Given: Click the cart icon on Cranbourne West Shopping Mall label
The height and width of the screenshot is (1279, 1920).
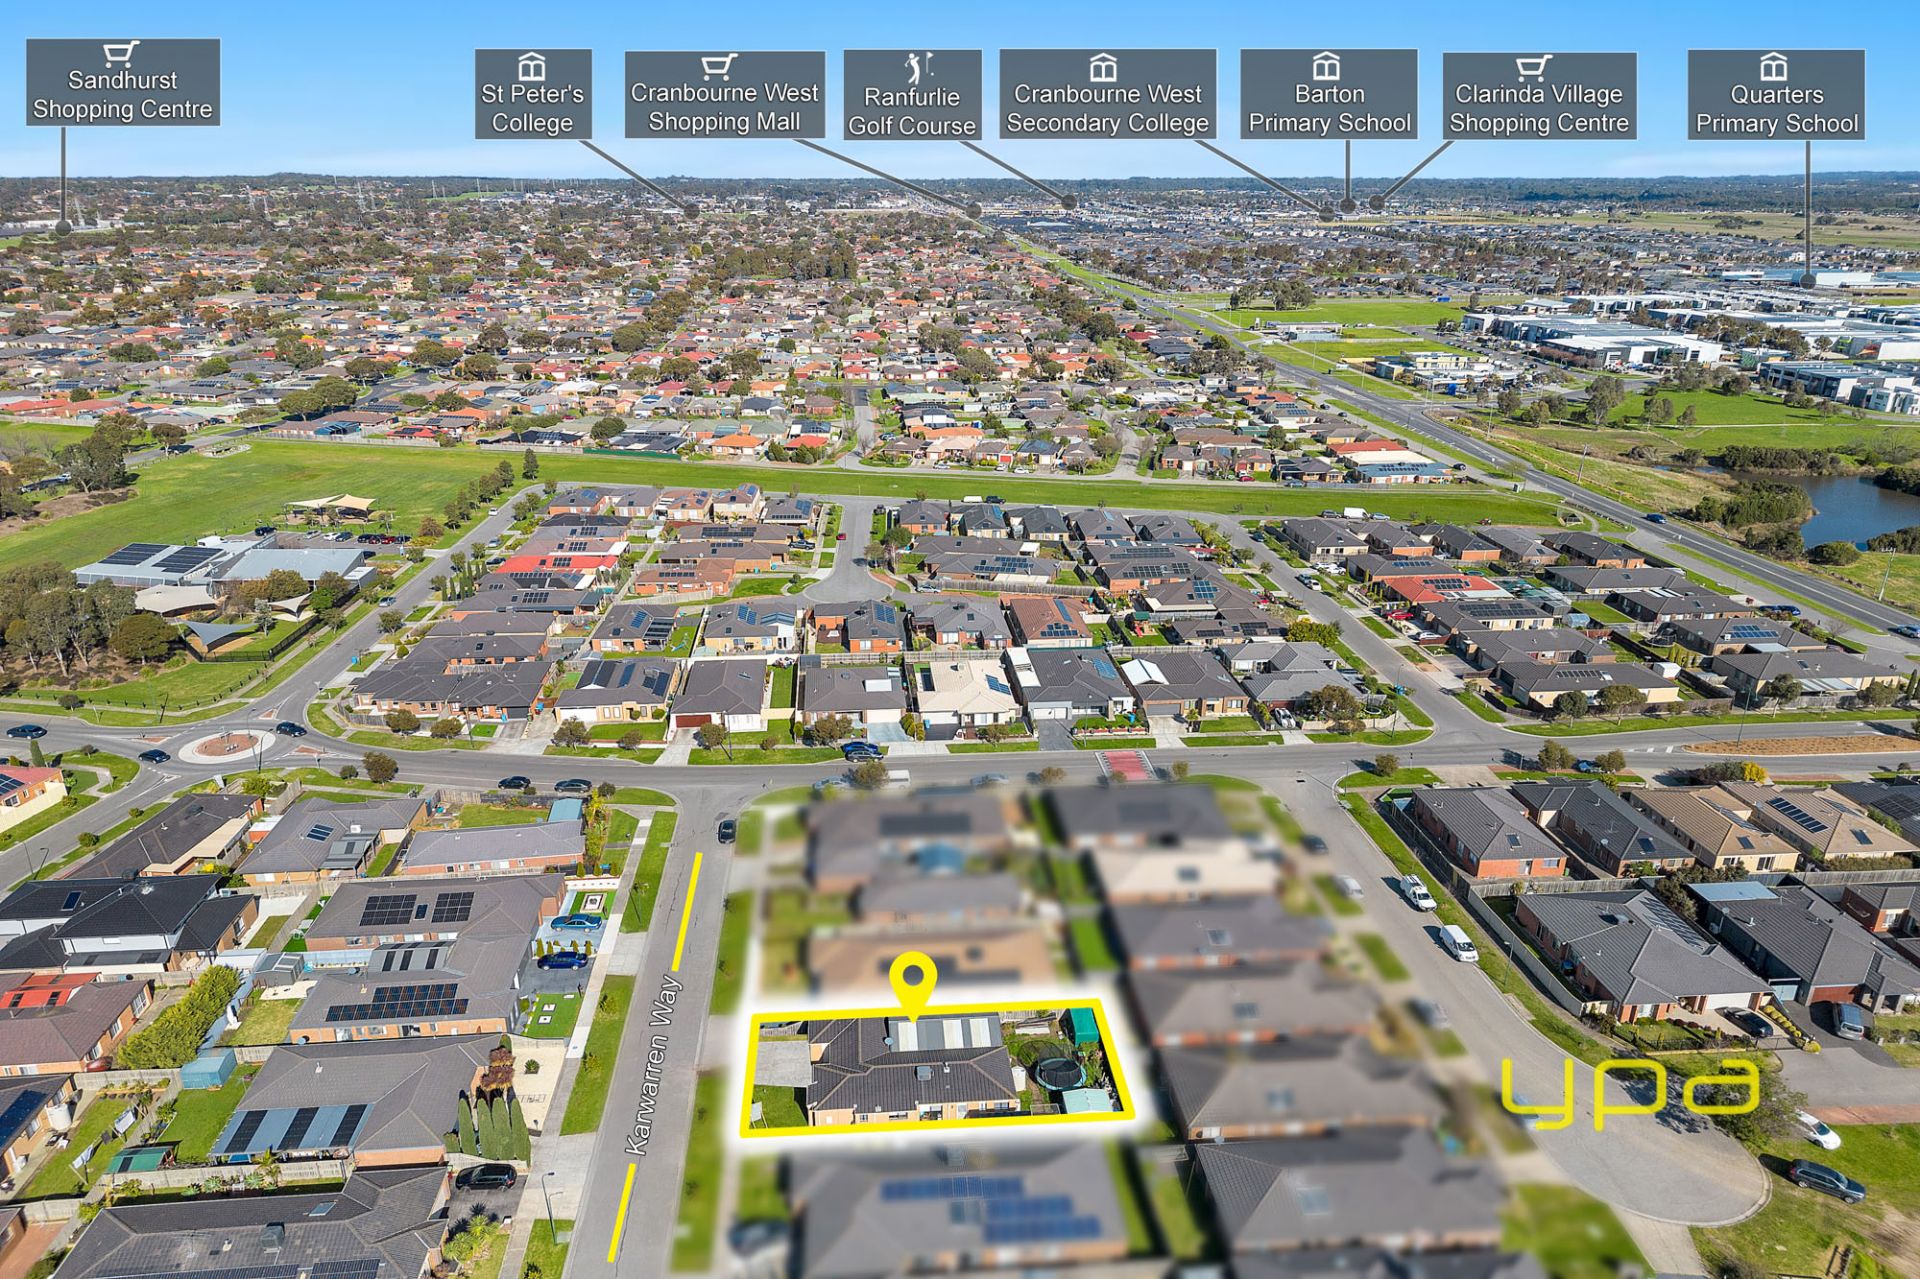Looking at the screenshot, I should (719, 67).
